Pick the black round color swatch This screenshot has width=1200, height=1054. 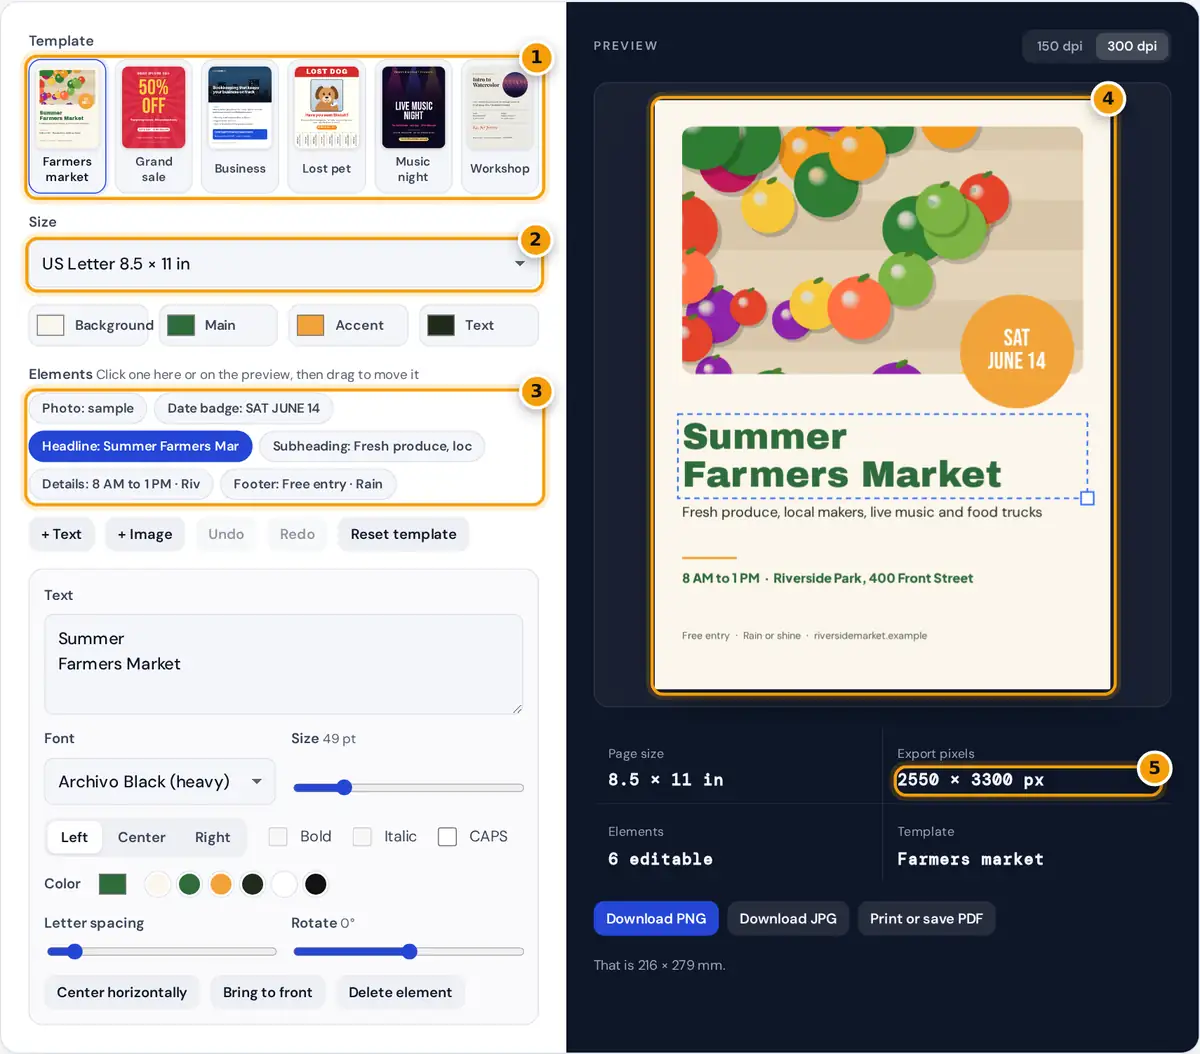click(316, 884)
